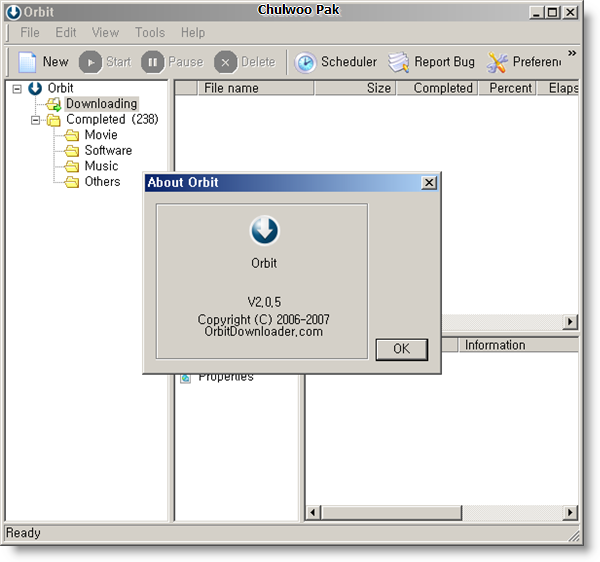Click the right arrow of bottom scrollbar
Image resolution: width=600 pixels, height=562 pixels.
tap(570, 513)
